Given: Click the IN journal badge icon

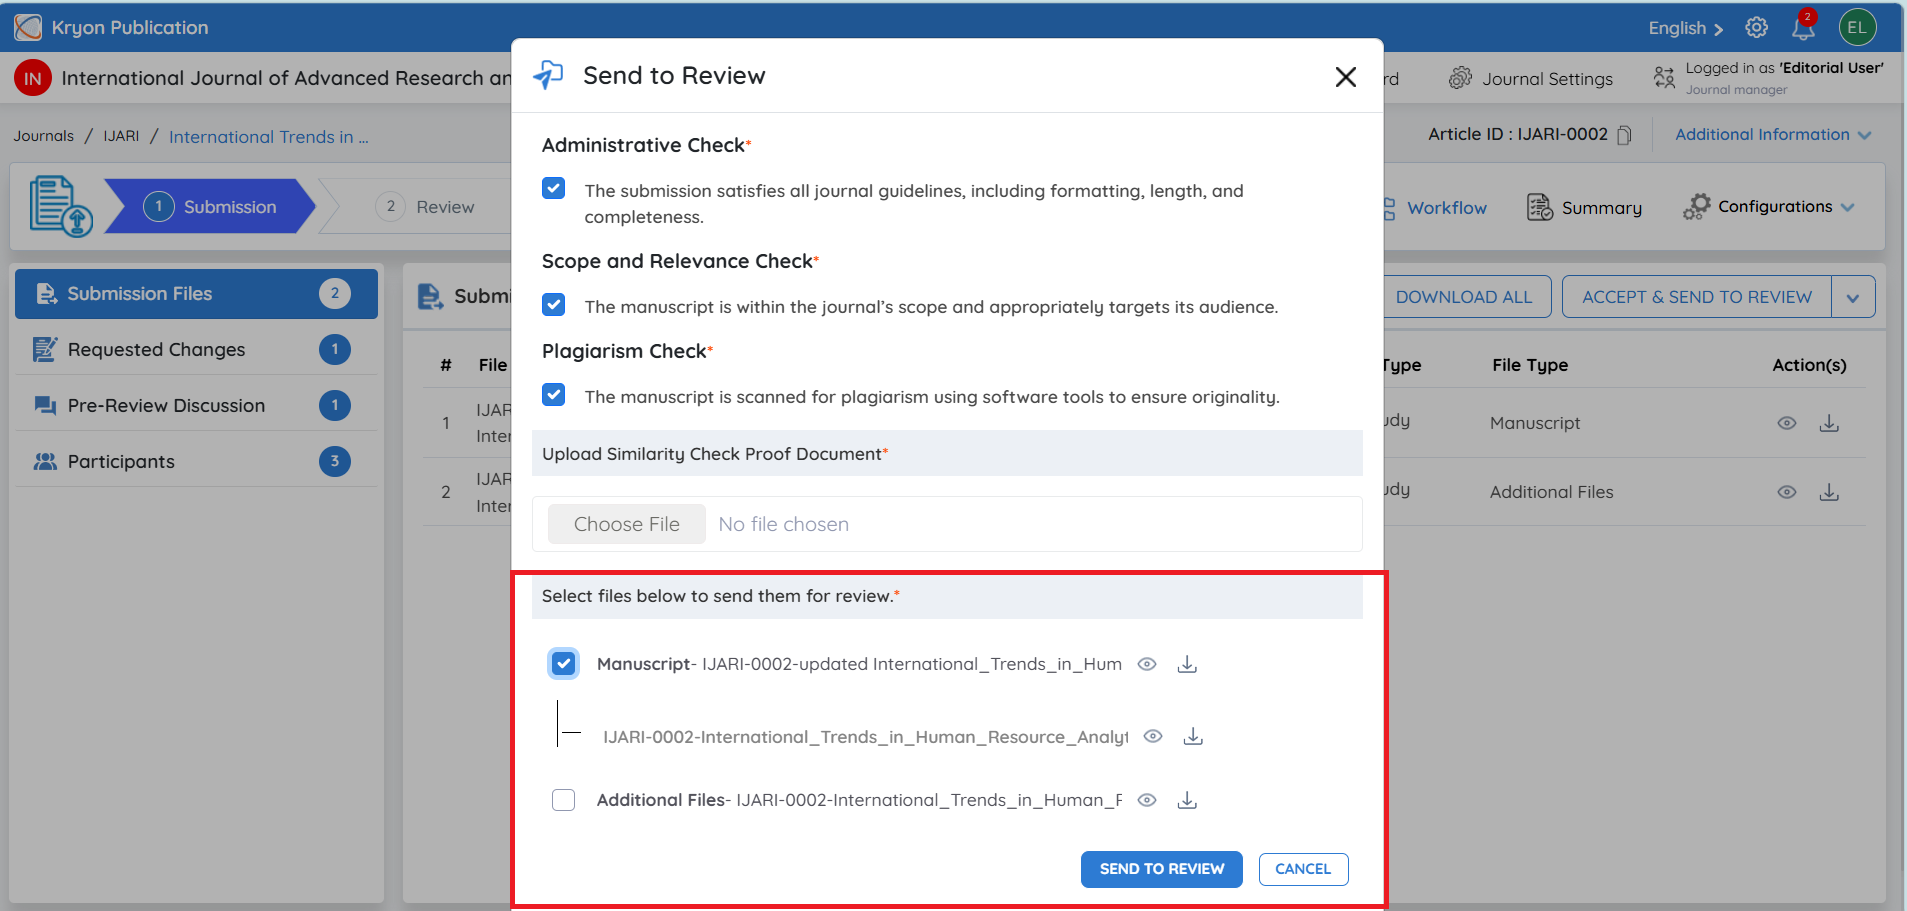Looking at the screenshot, I should pos(33,78).
